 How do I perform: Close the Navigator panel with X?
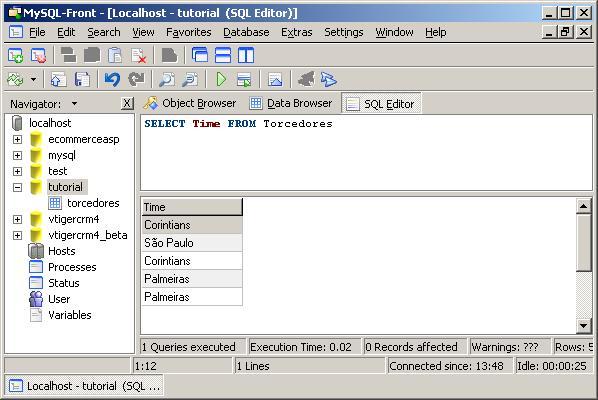pos(127,103)
